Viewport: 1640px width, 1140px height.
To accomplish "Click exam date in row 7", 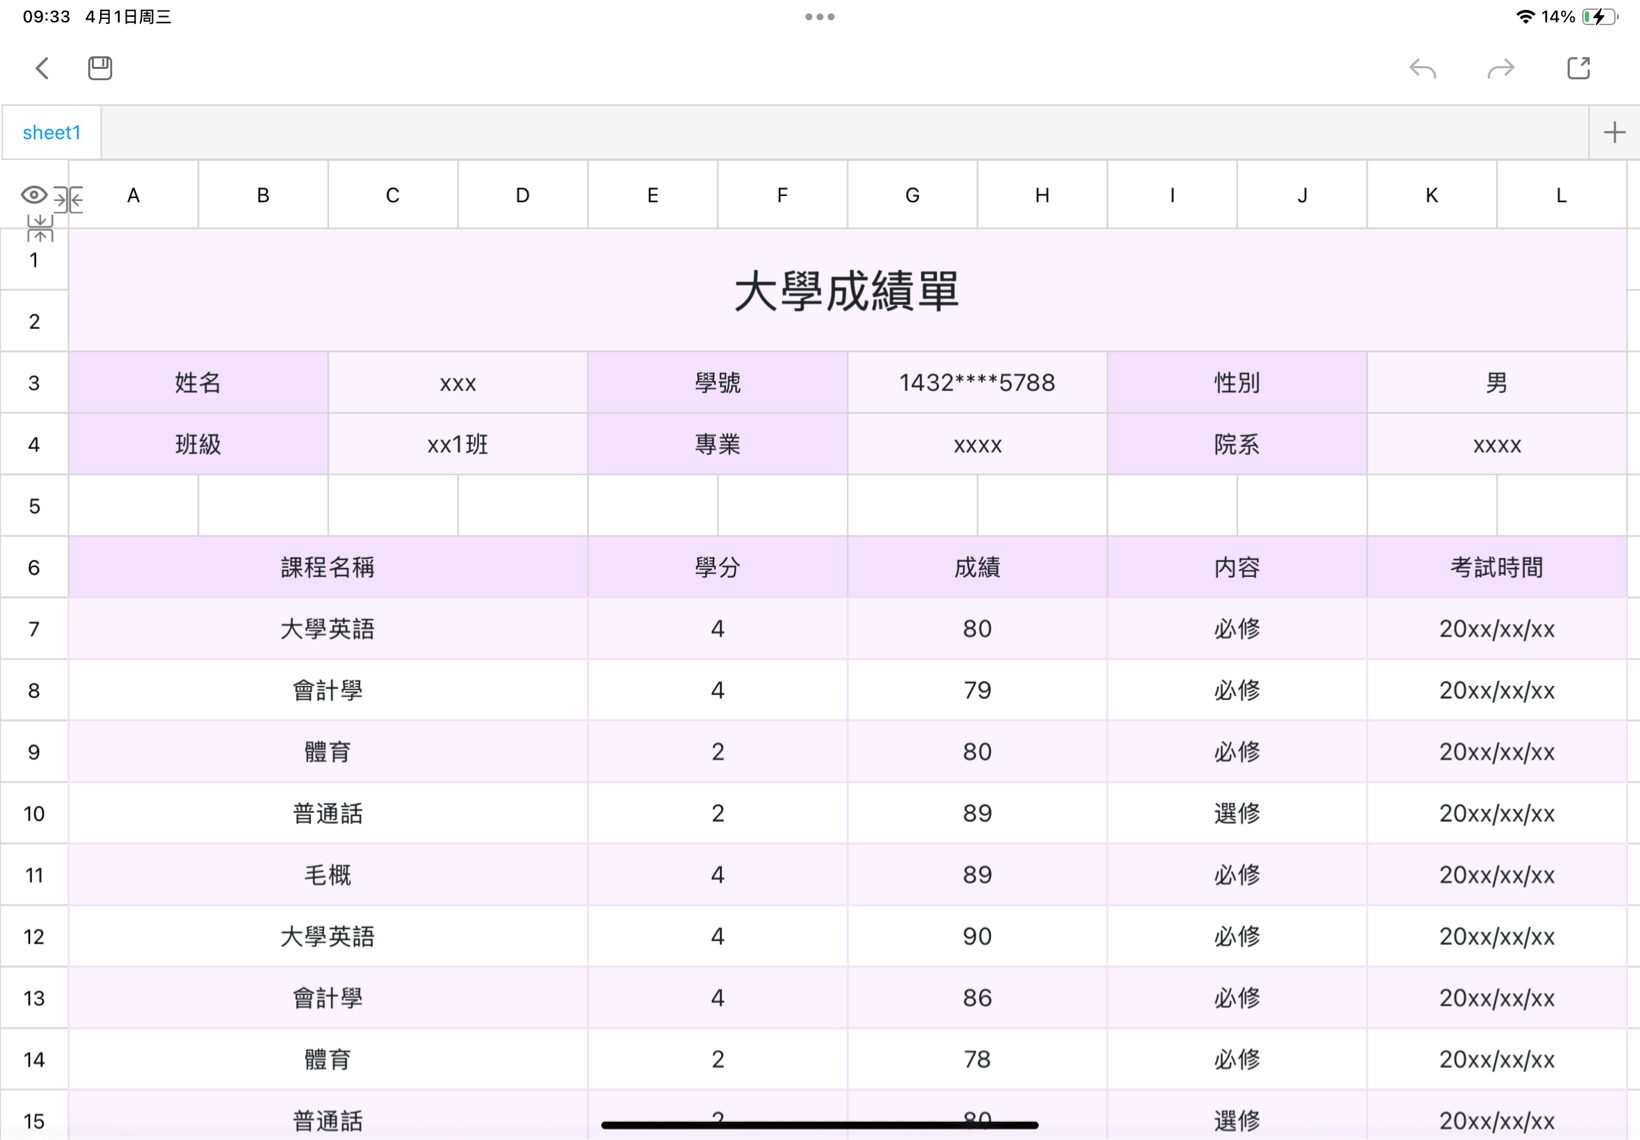I will [x=1497, y=628].
